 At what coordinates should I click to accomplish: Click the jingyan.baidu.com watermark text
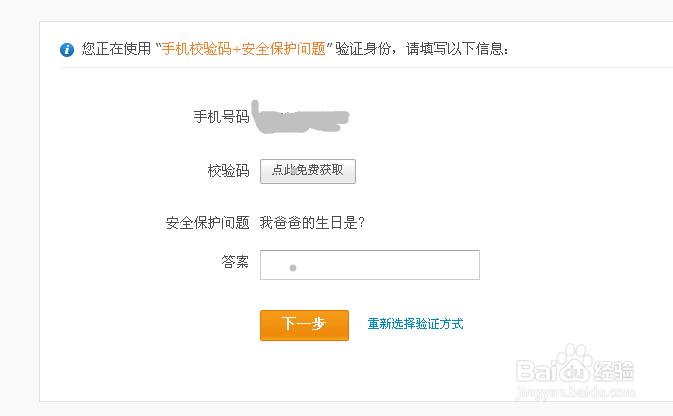[576, 392]
